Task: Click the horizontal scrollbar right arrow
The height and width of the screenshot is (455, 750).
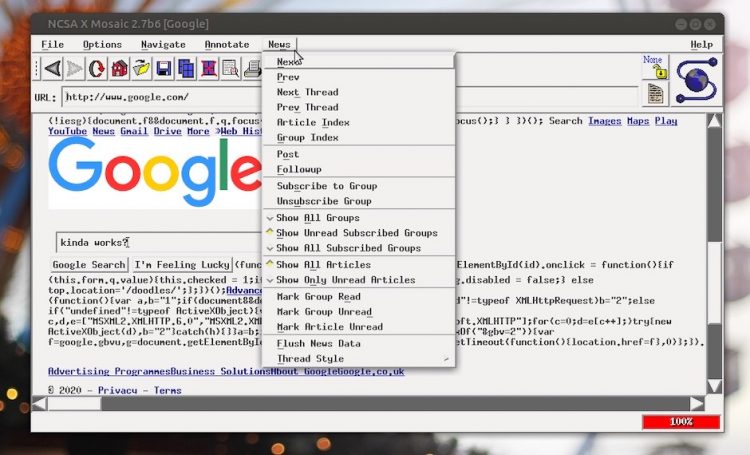Action: point(696,404)
